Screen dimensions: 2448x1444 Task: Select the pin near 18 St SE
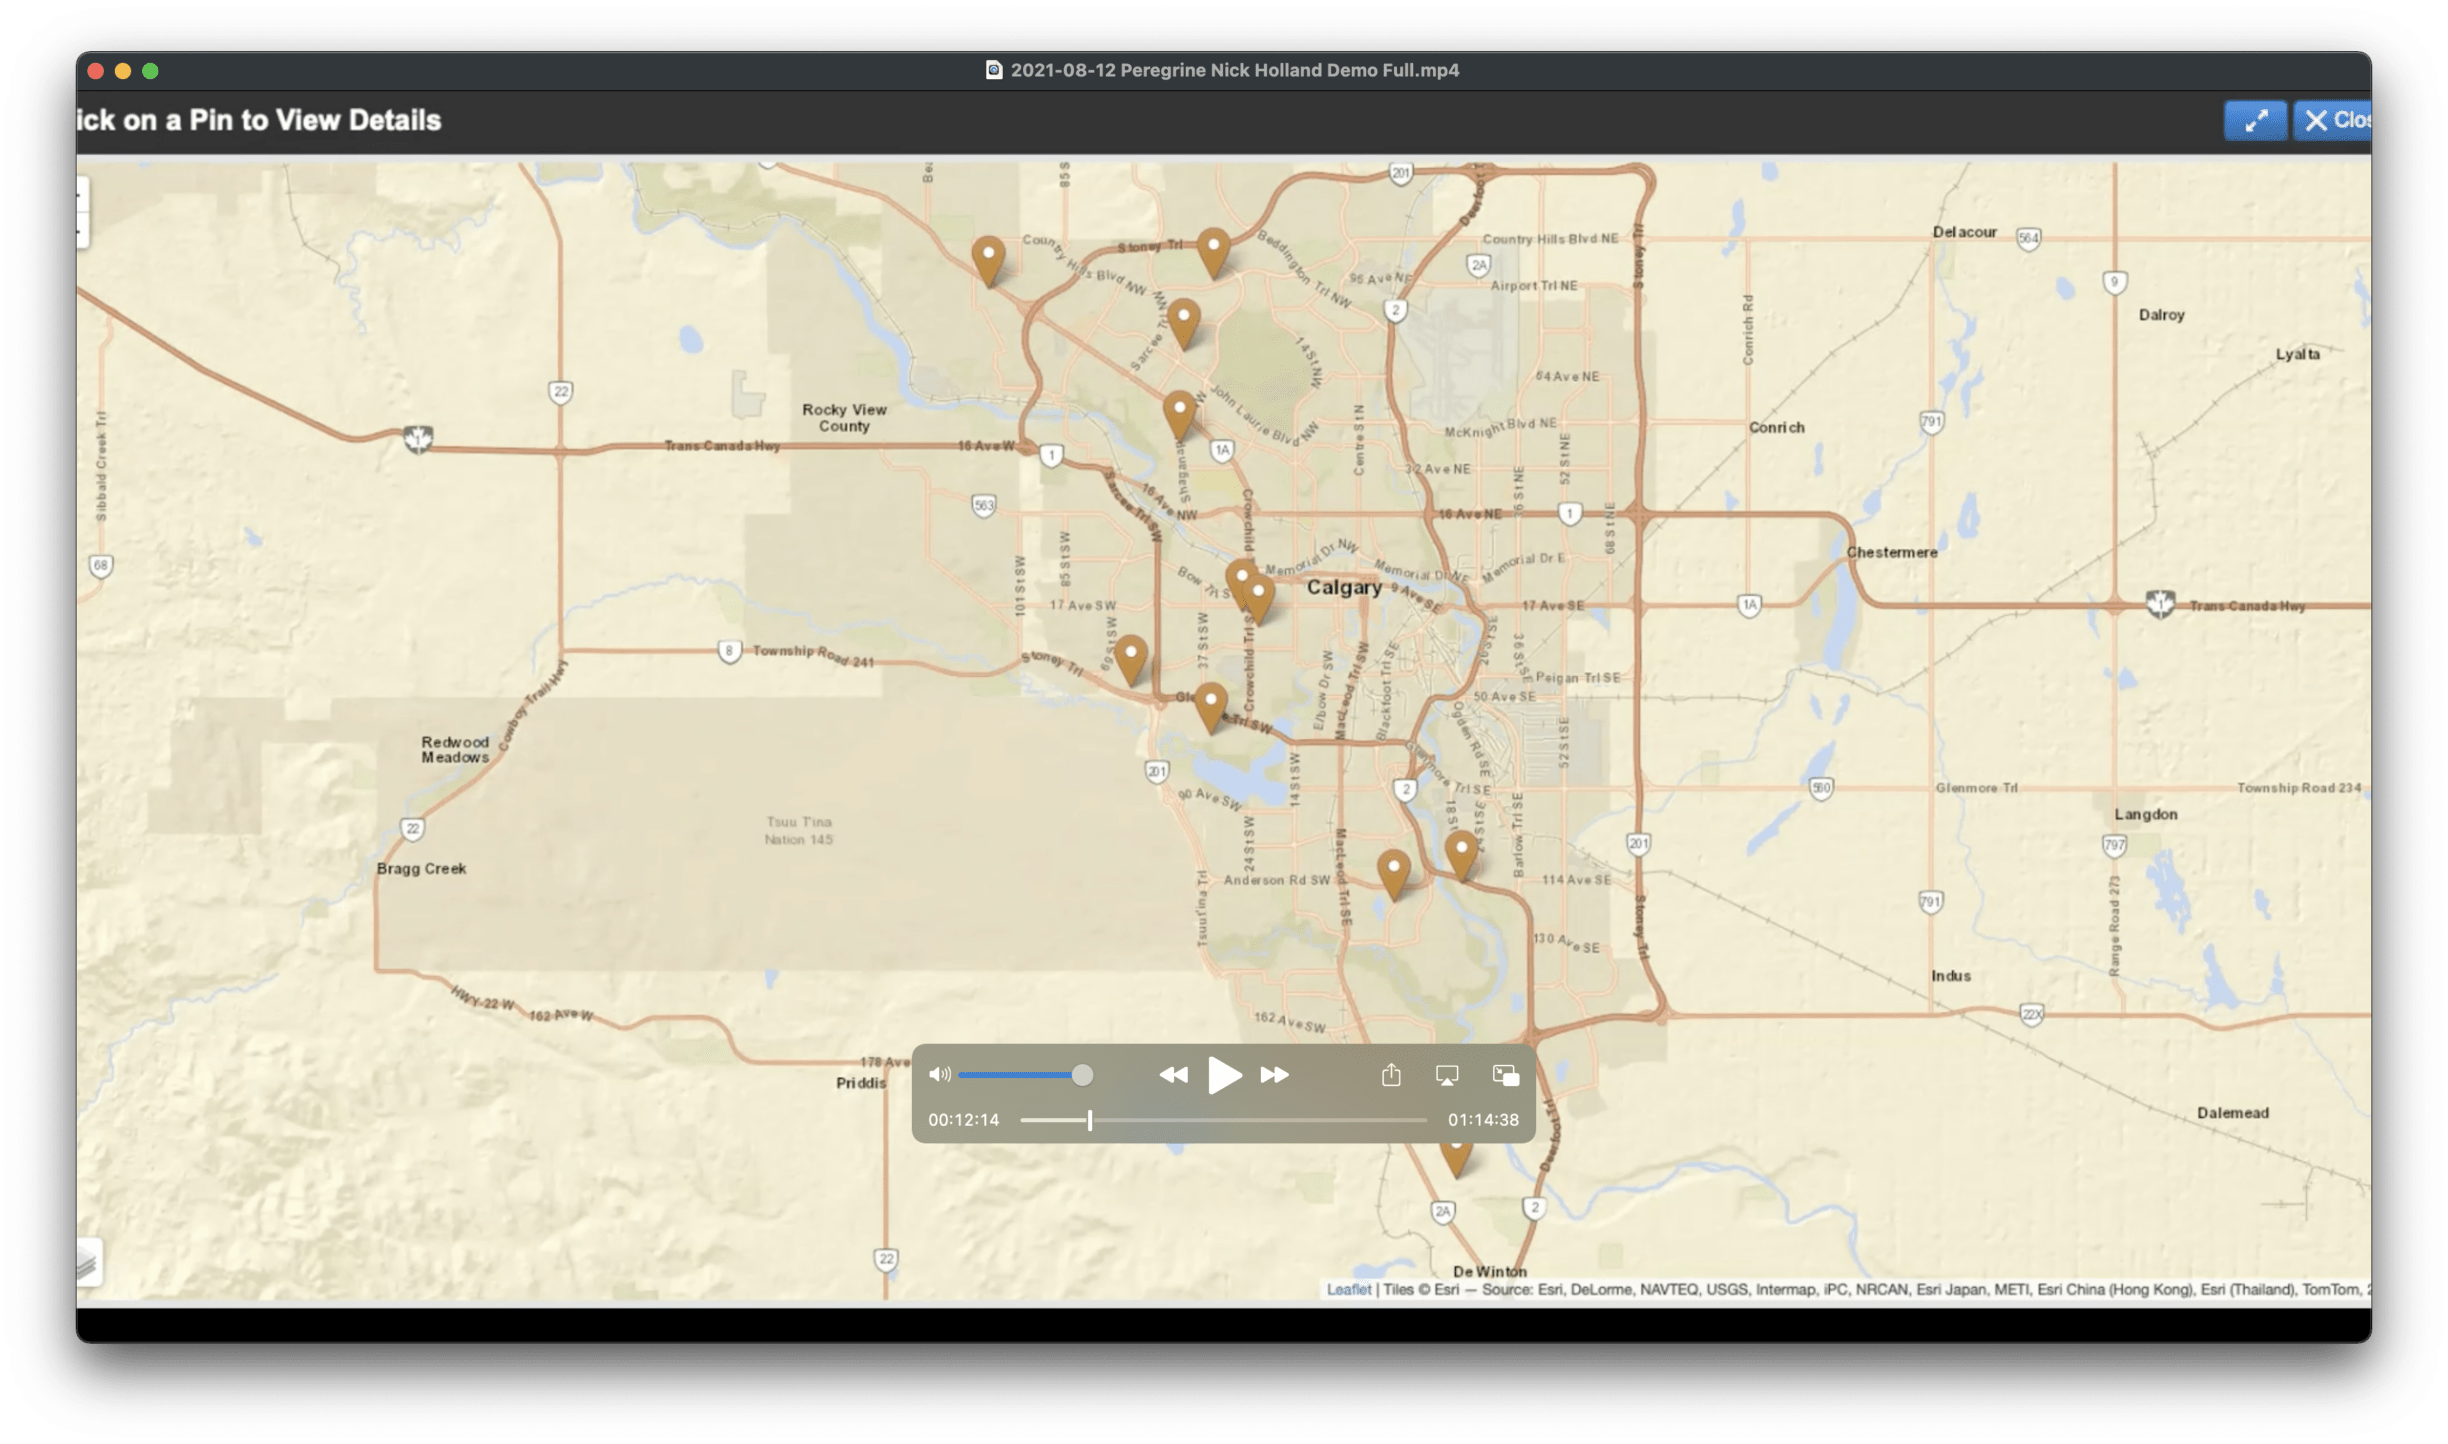point(1461,856)
